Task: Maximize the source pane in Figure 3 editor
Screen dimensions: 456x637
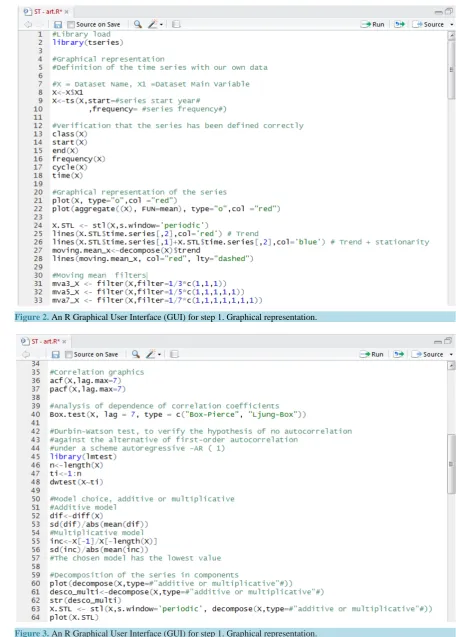Action: coord(447,341)
